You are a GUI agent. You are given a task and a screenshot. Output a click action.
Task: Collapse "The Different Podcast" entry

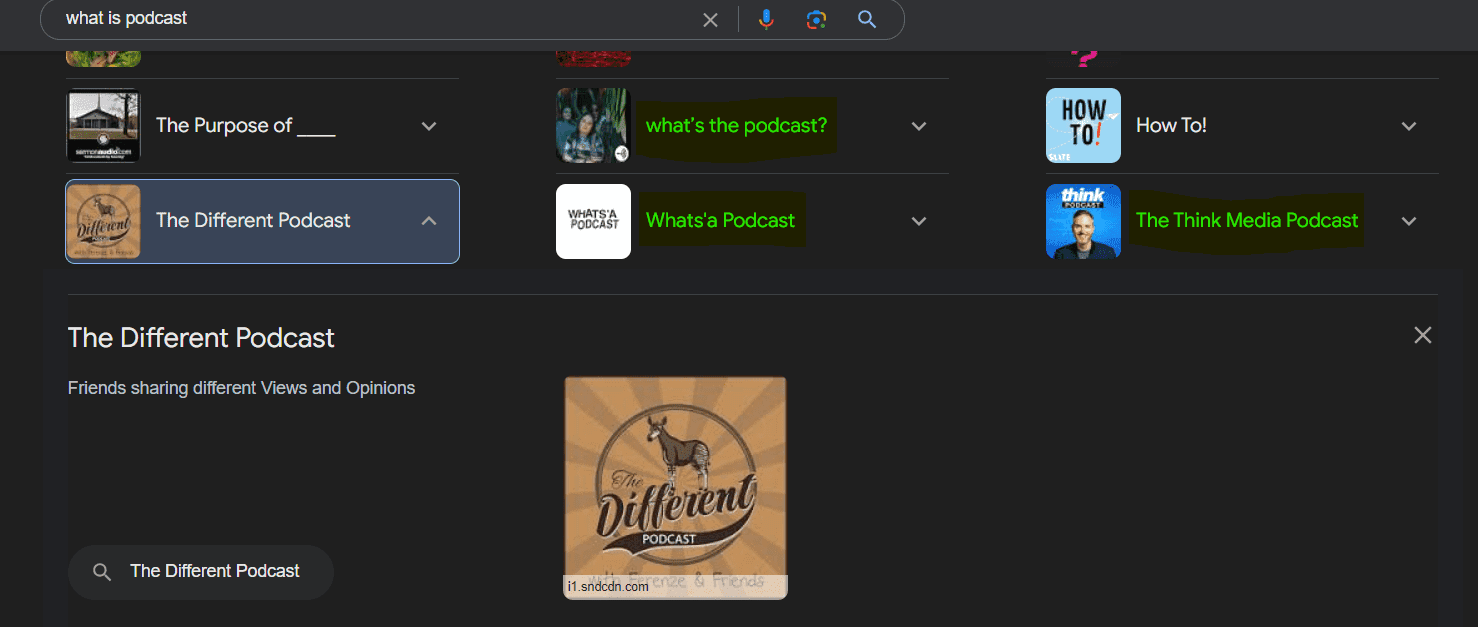coord(429,221)
